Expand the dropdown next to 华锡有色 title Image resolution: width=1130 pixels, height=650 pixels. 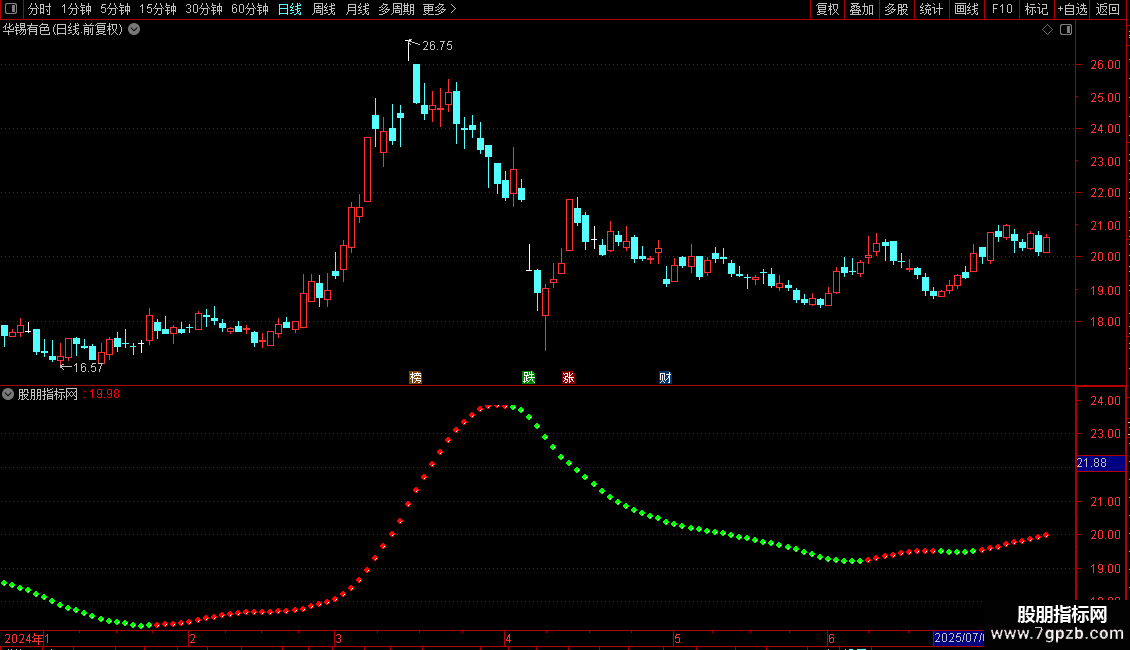(134, 29)
